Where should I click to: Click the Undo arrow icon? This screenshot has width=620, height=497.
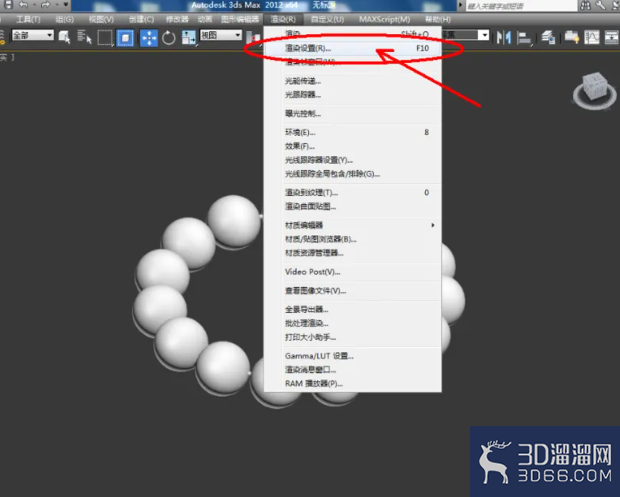click(23, 5)
